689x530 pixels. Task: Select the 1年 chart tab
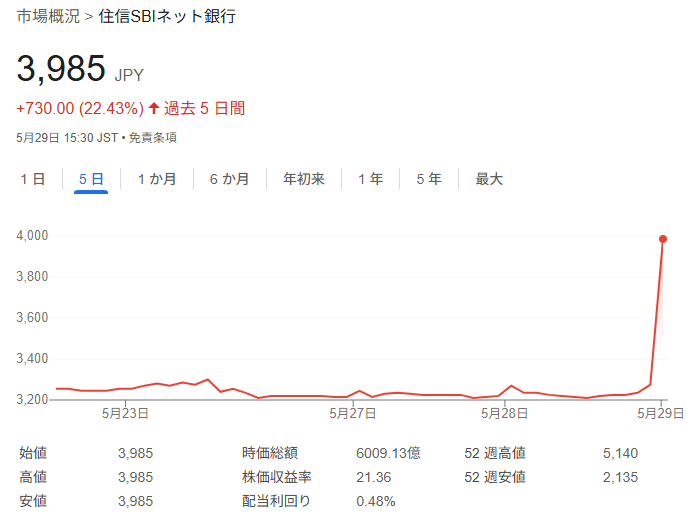tap(370, 179)
